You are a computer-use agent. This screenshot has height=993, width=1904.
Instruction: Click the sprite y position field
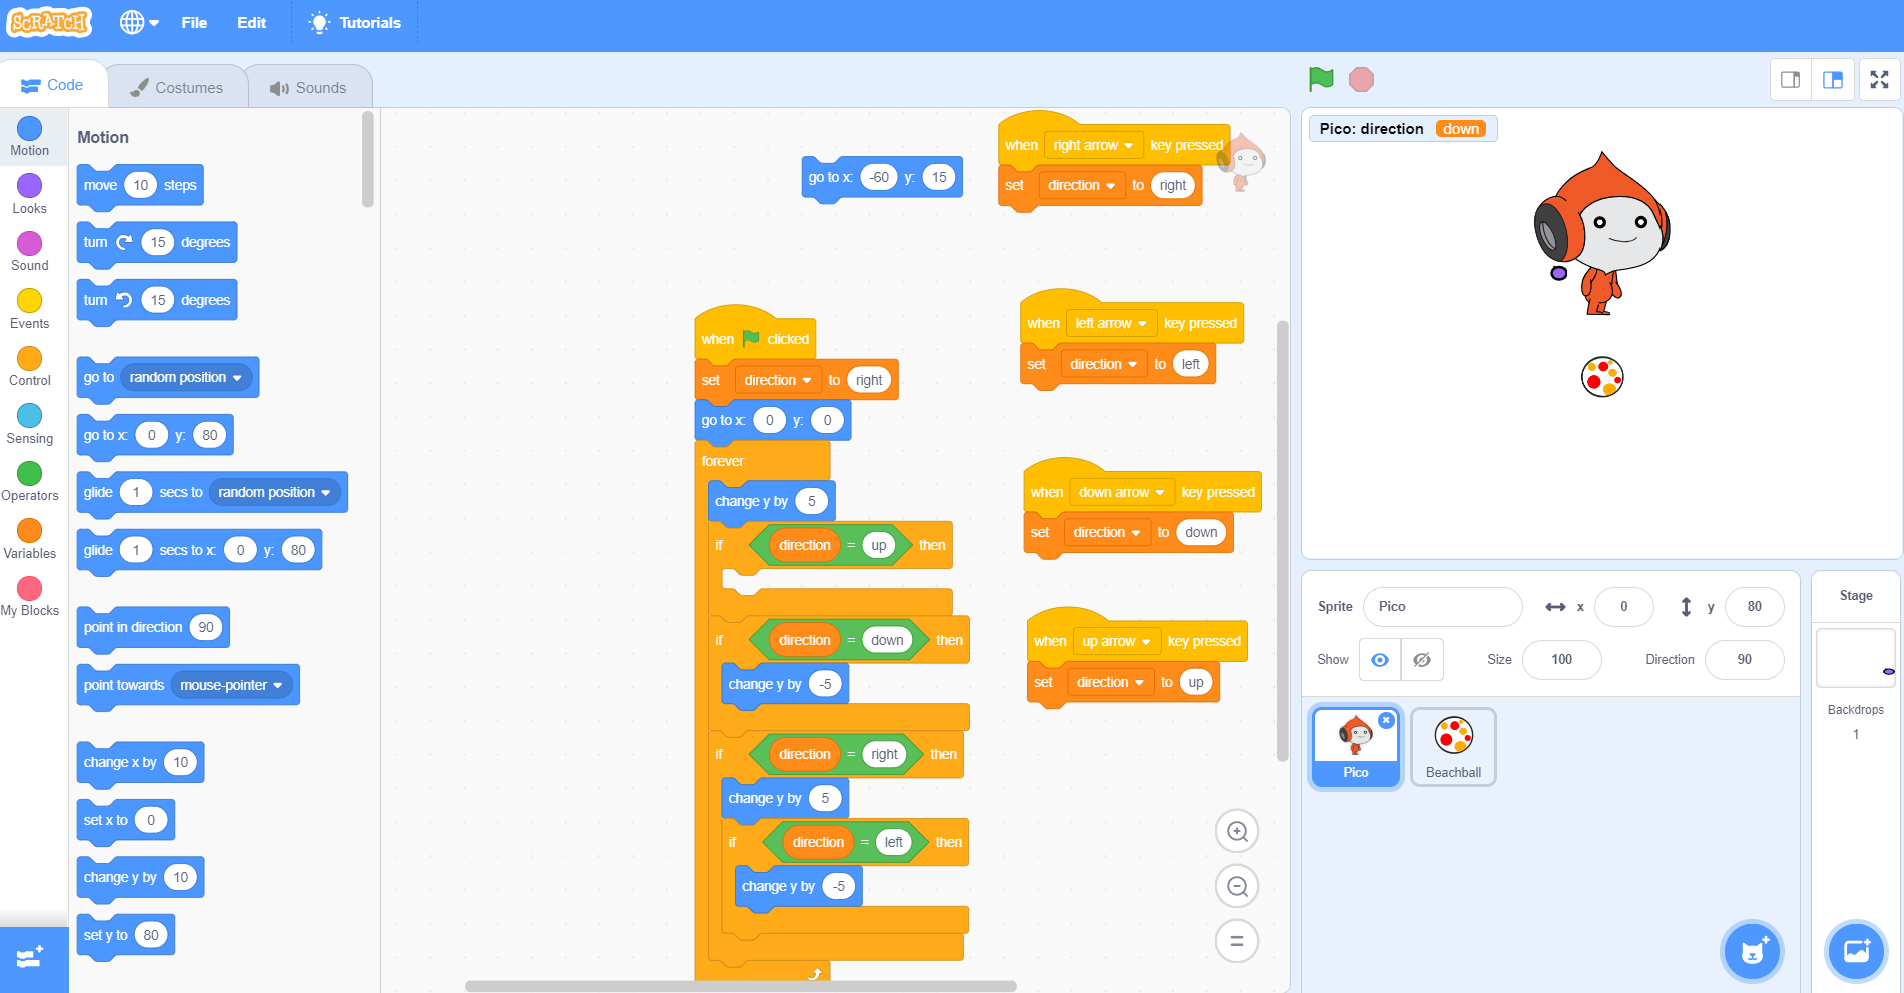pos(1754,607)
